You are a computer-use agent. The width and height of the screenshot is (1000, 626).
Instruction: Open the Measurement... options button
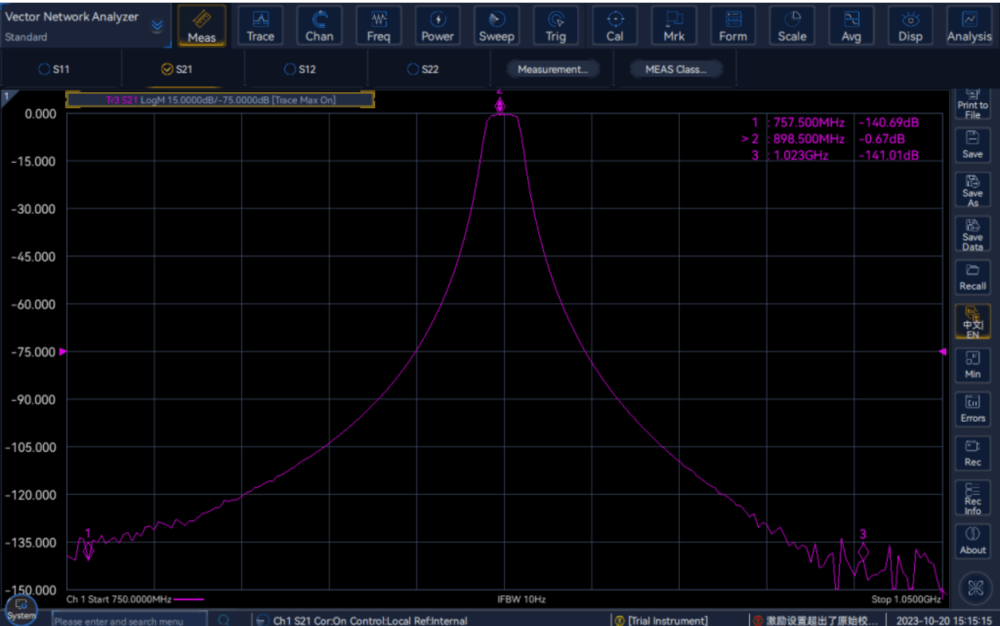[x=552, y=69]
